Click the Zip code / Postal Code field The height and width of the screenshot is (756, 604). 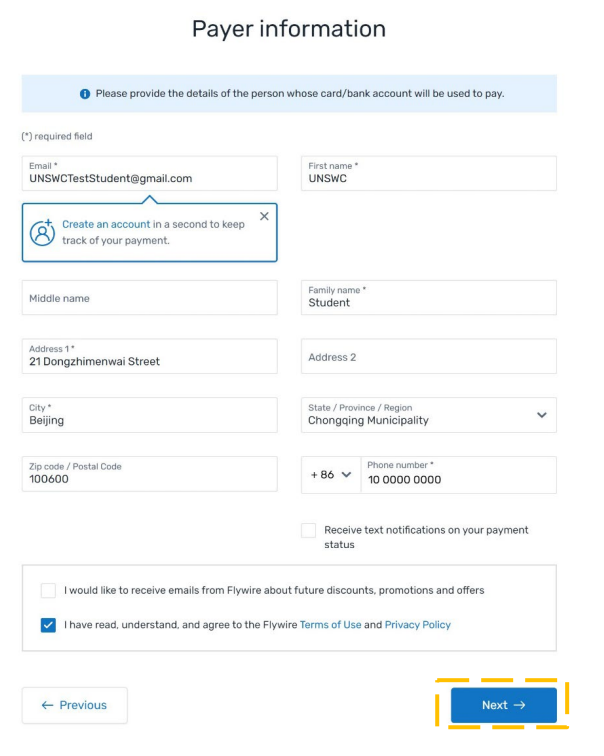149,475
